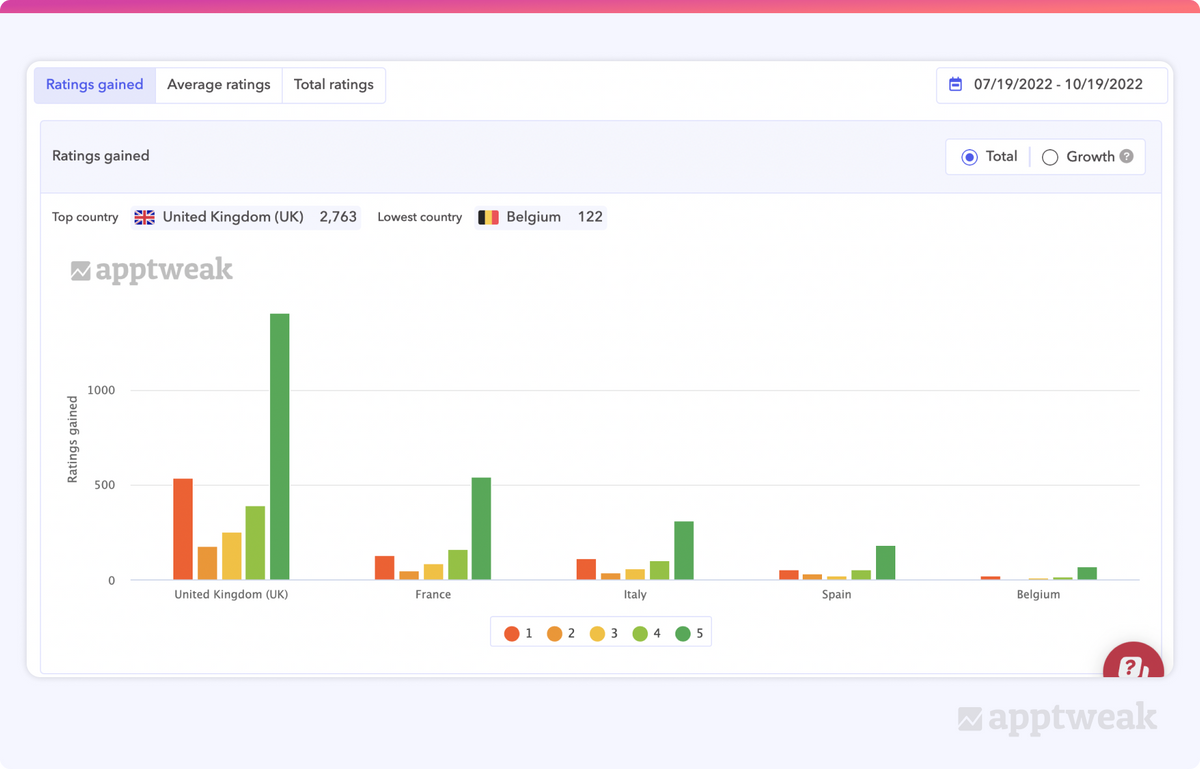The width and height of the screenshot is (1200, 769).
Task: Click the Ratings gained panel heading
Action: coord(101,156)
